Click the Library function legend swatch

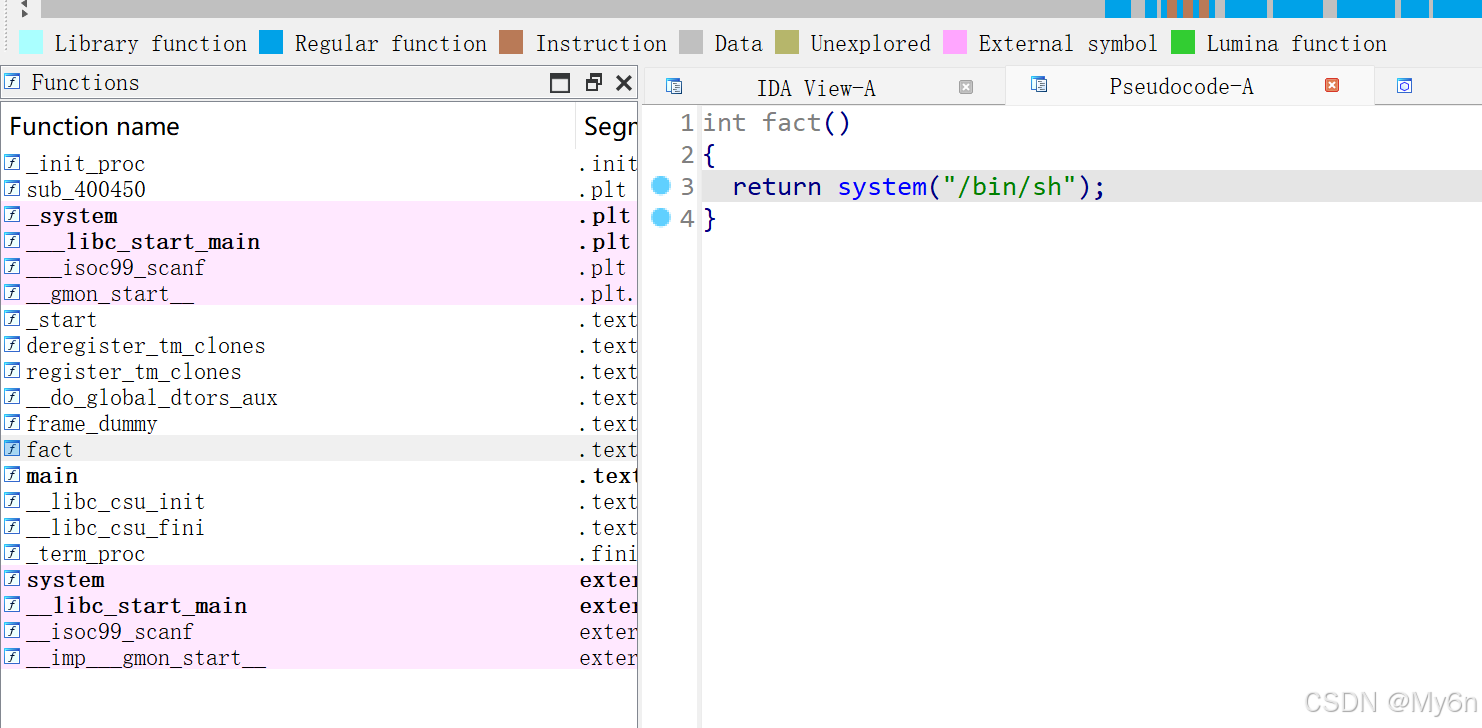pos(31,42)
